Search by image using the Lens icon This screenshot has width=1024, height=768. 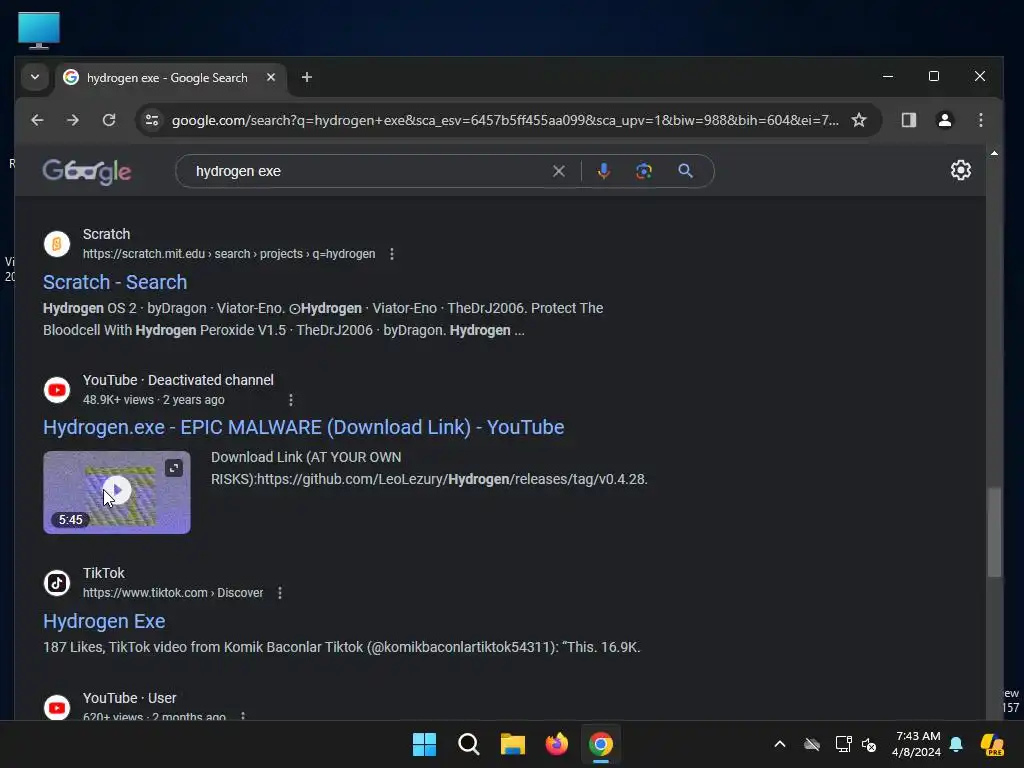pyautogui.click(x=644, y=171)
